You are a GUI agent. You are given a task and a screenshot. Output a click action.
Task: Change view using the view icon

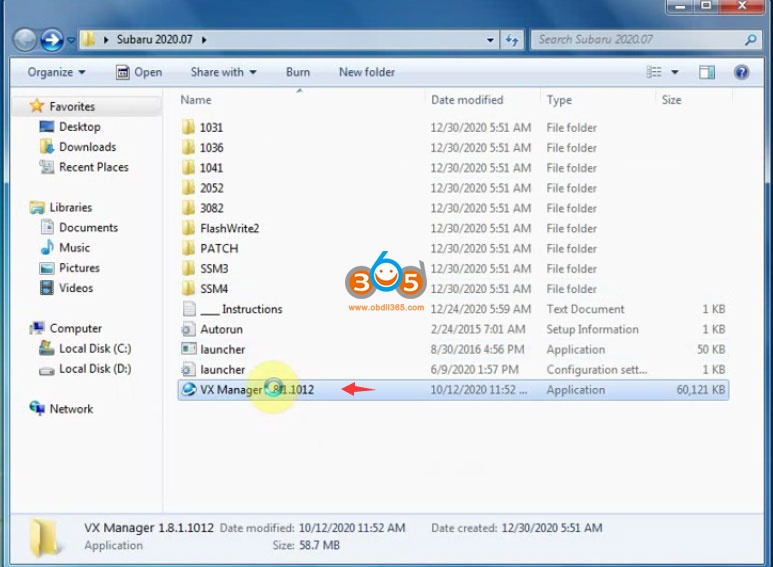[x=654, y=72]
